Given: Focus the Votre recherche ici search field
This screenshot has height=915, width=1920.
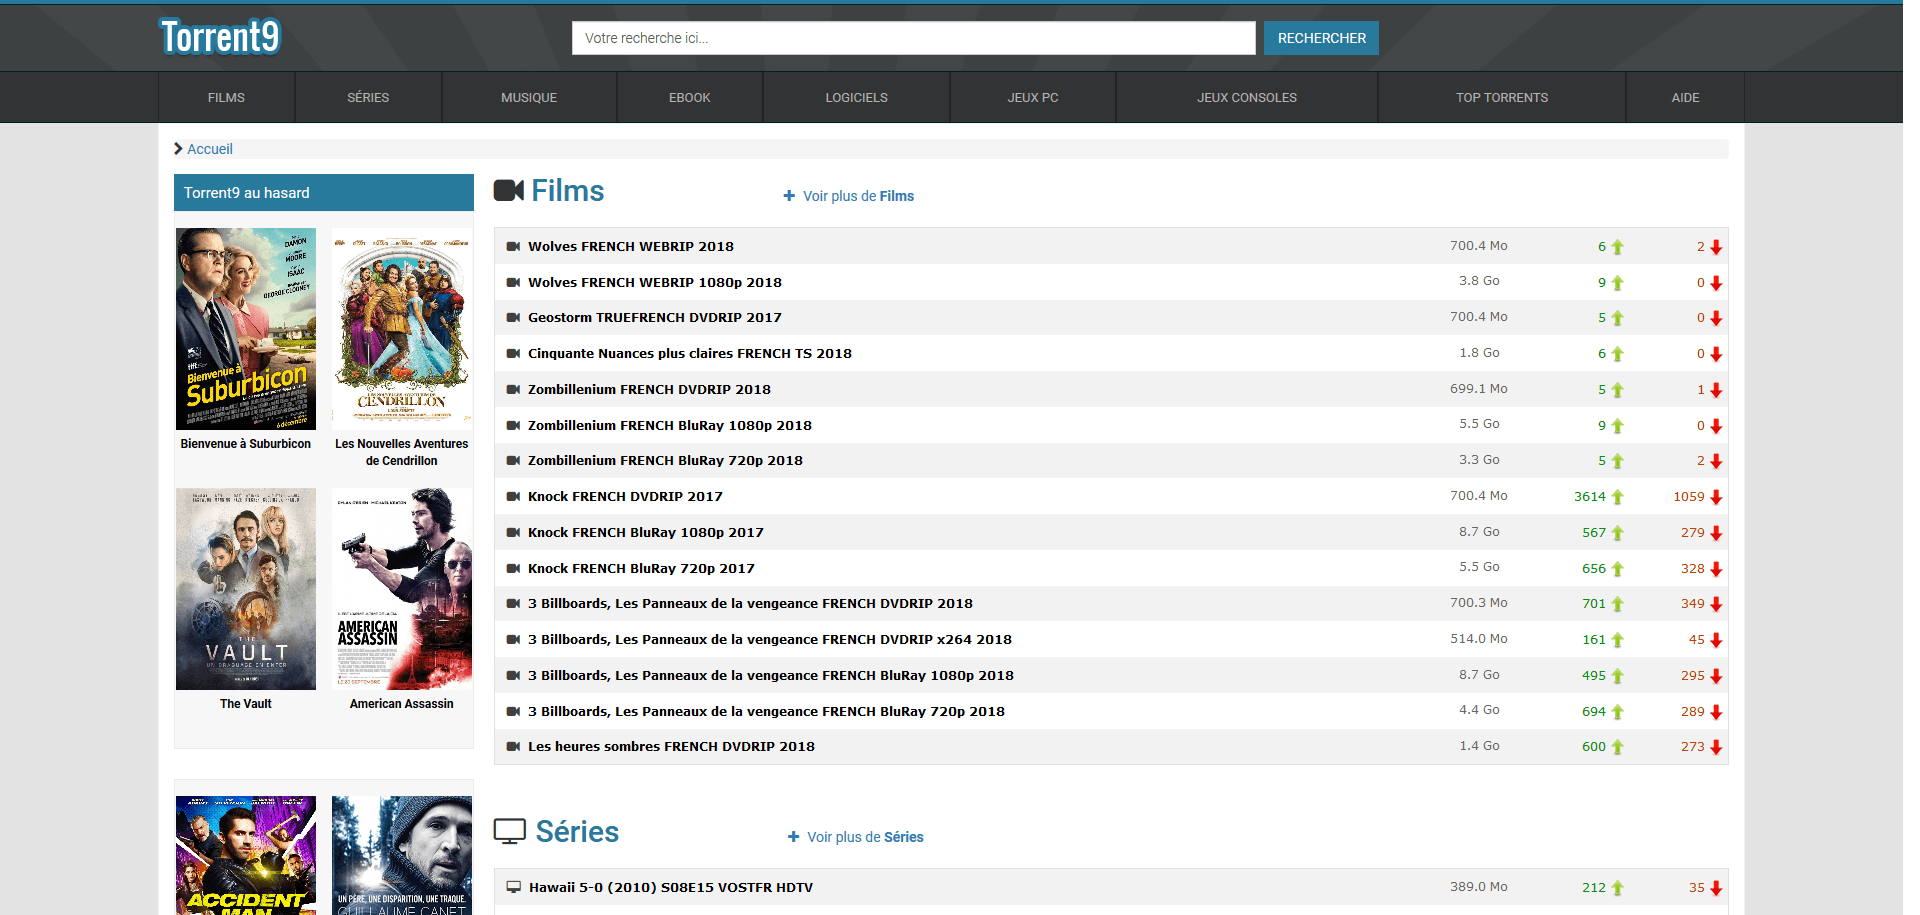Looking at the screenshot, I should pos(913,38).
